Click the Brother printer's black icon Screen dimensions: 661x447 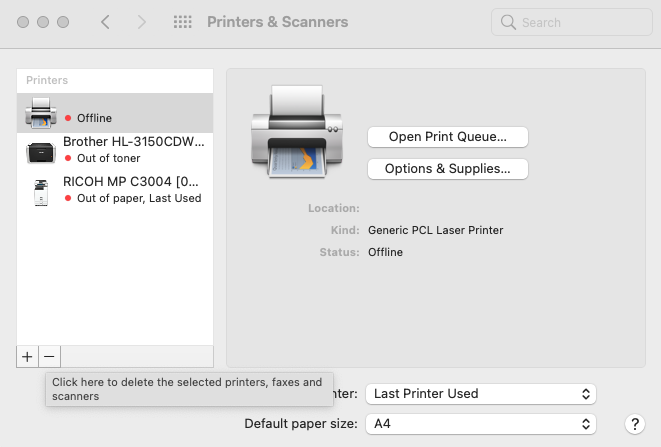pyautogui.click(x=40, y=150)
